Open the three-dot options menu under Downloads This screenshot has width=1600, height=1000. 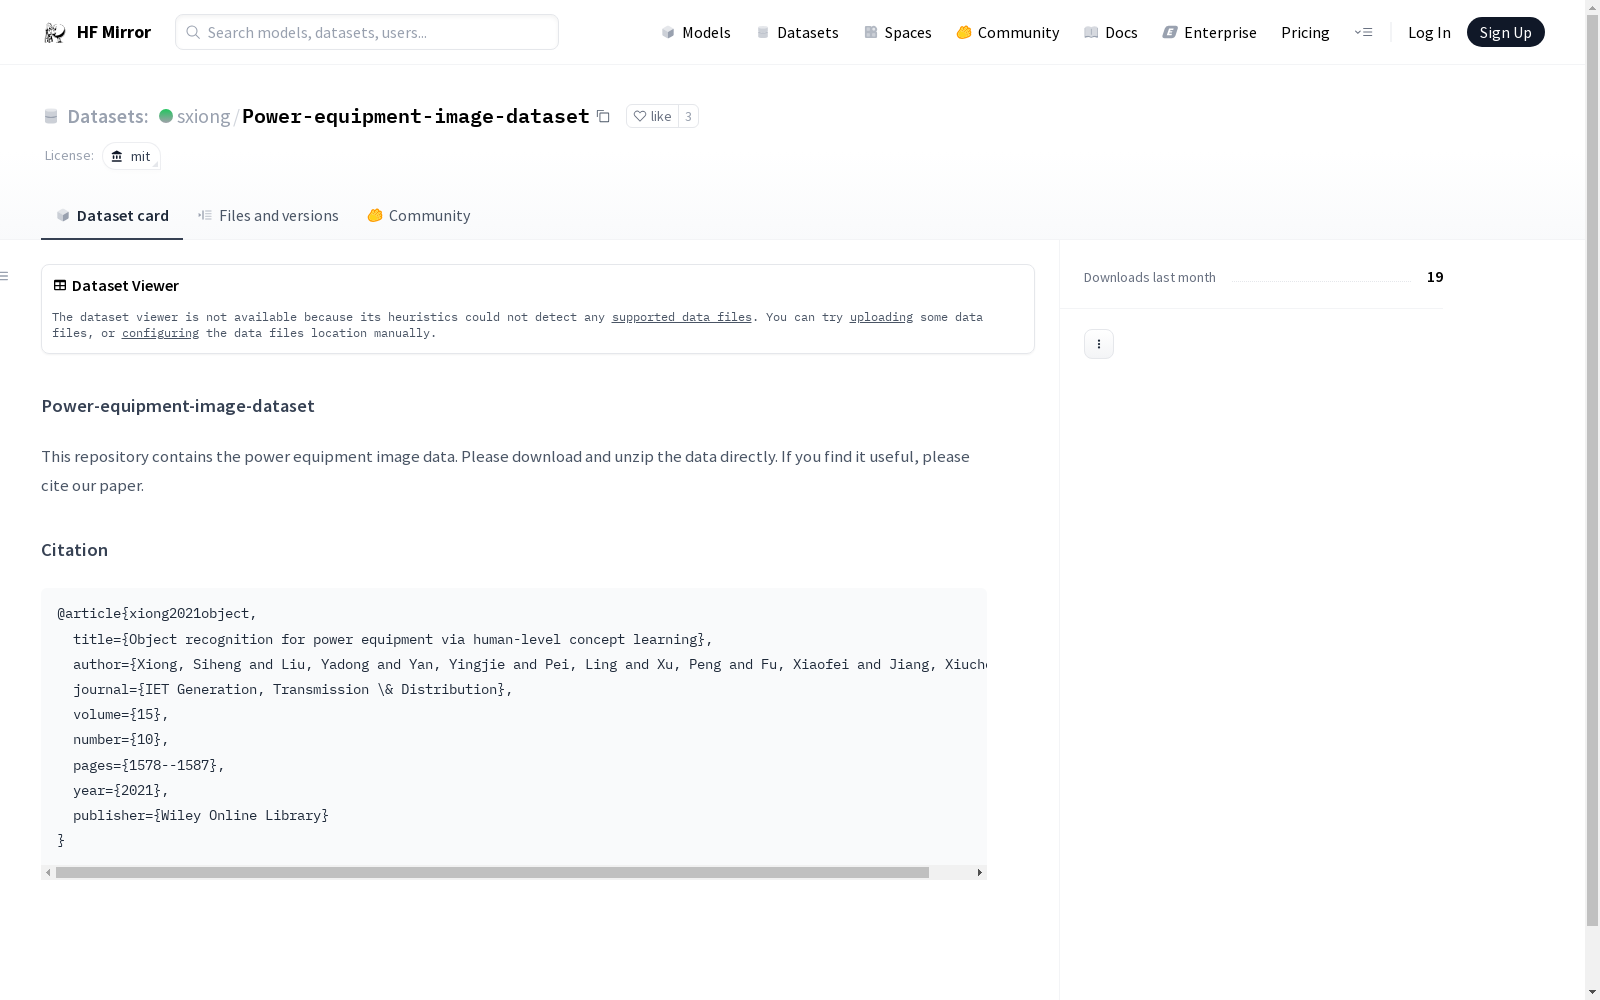[x=1099, y=344]
